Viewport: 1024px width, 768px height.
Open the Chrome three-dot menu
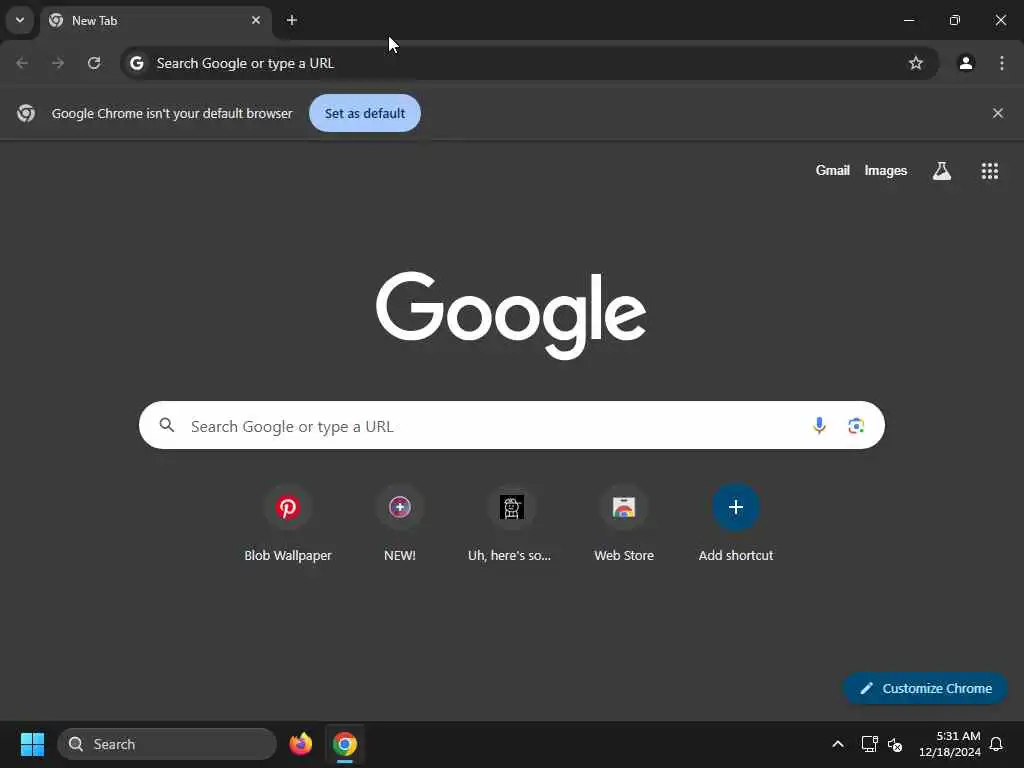click(x=1002, y=63)
